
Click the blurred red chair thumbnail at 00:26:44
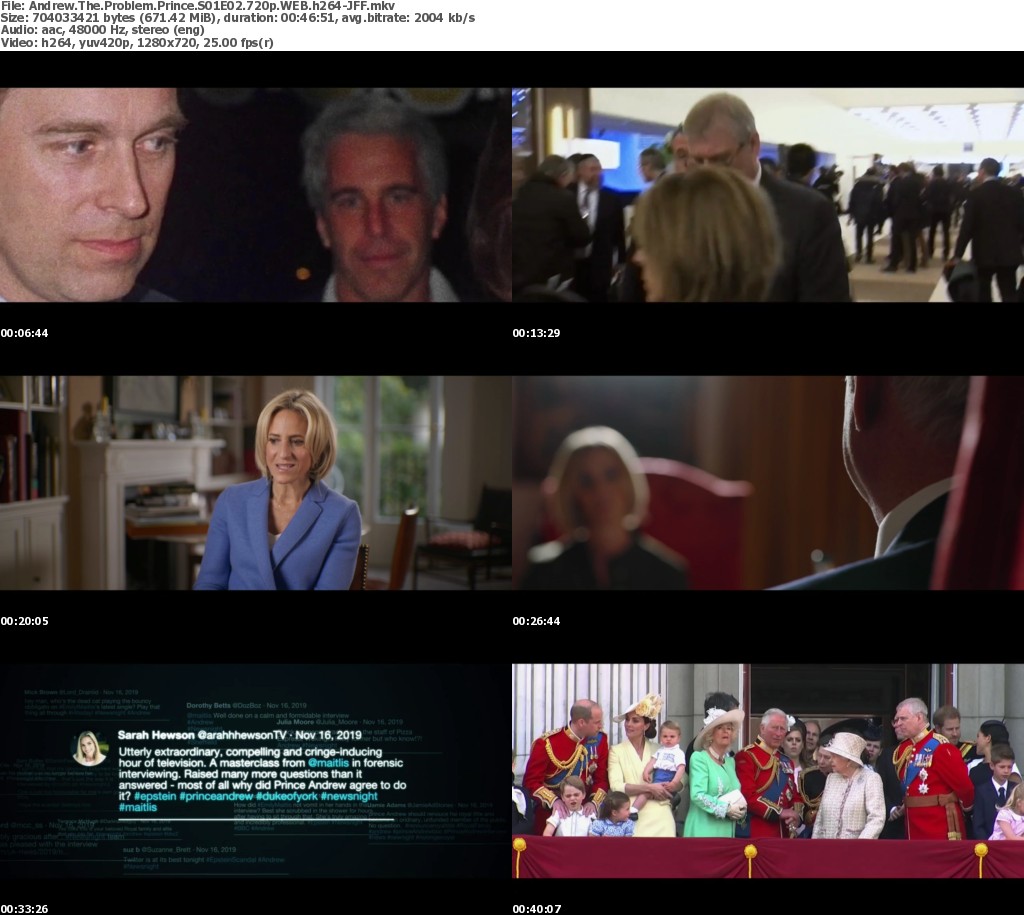tap(767, 483)
